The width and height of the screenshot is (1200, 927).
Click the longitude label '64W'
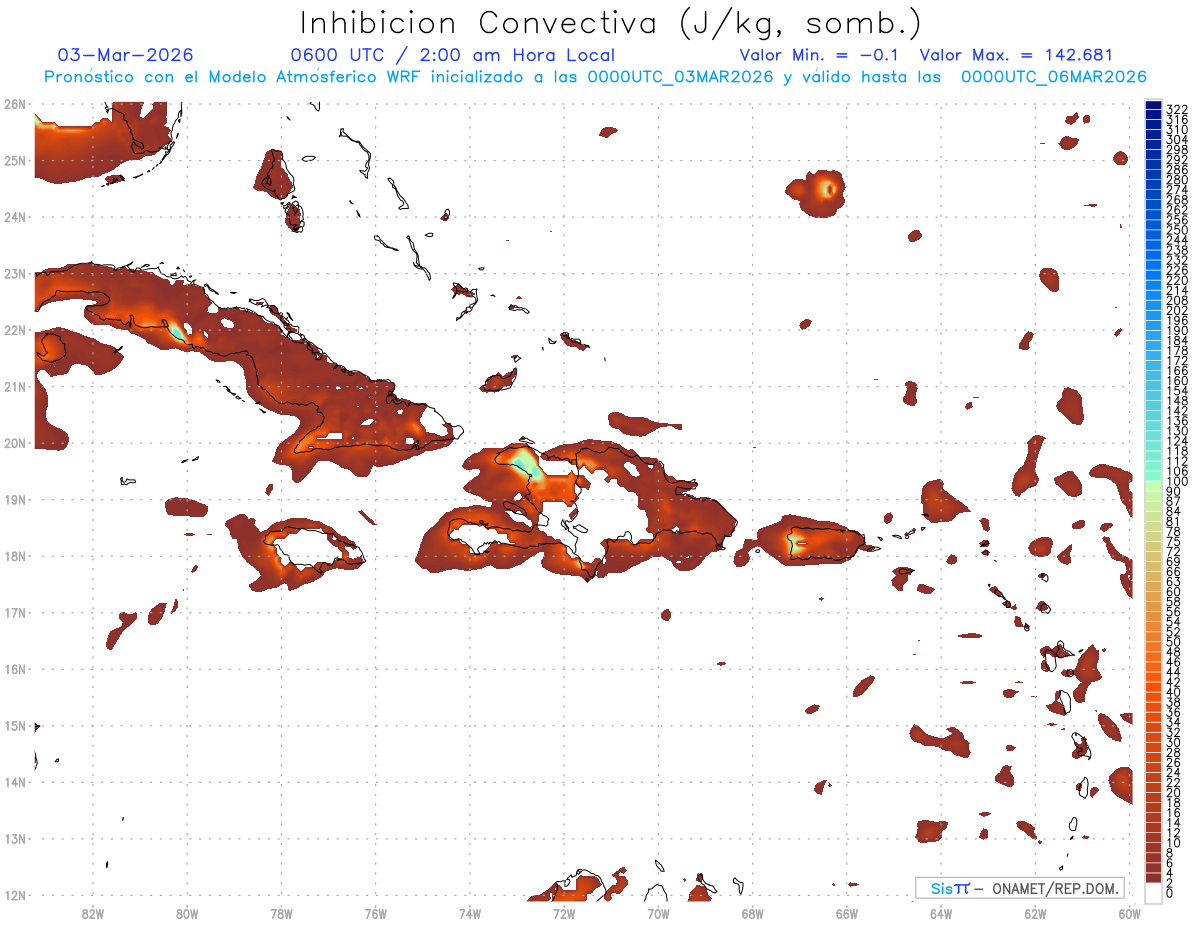pos(941,912)
